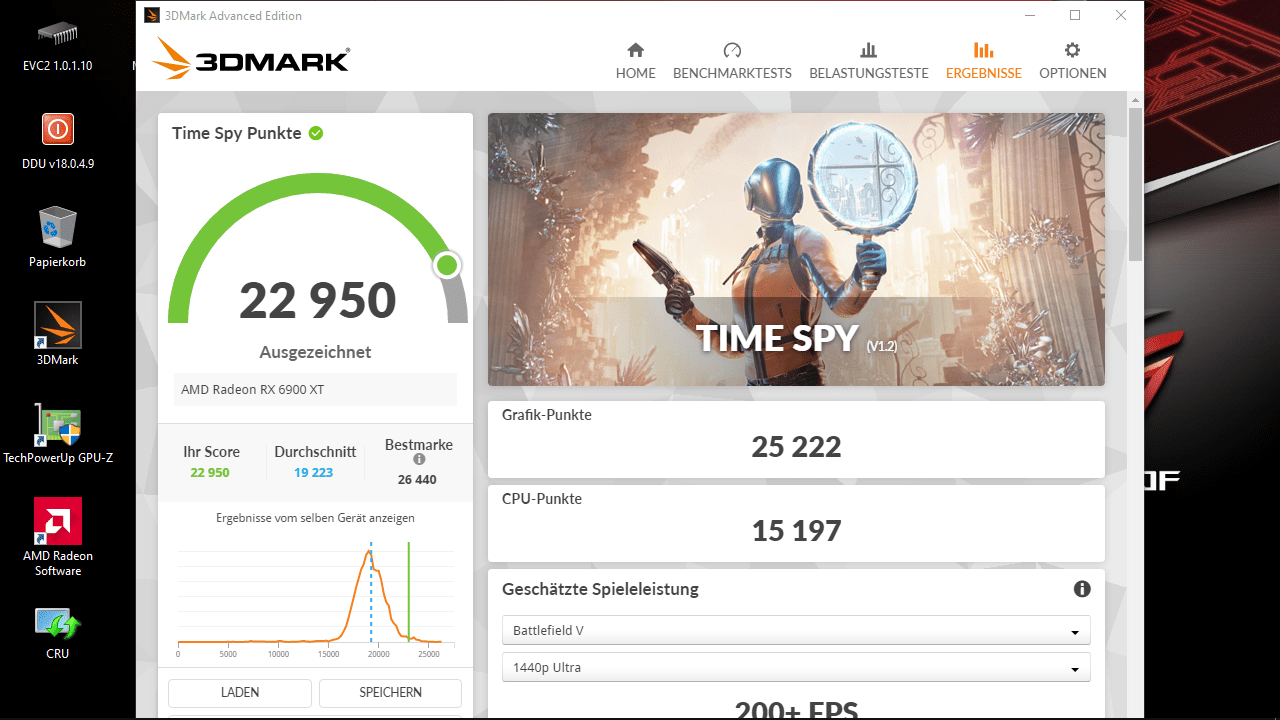Select the AMD Radeon Software desktop icon
Image resolution: width=1280 pixels, height=720 pixels.
(57, 538)
